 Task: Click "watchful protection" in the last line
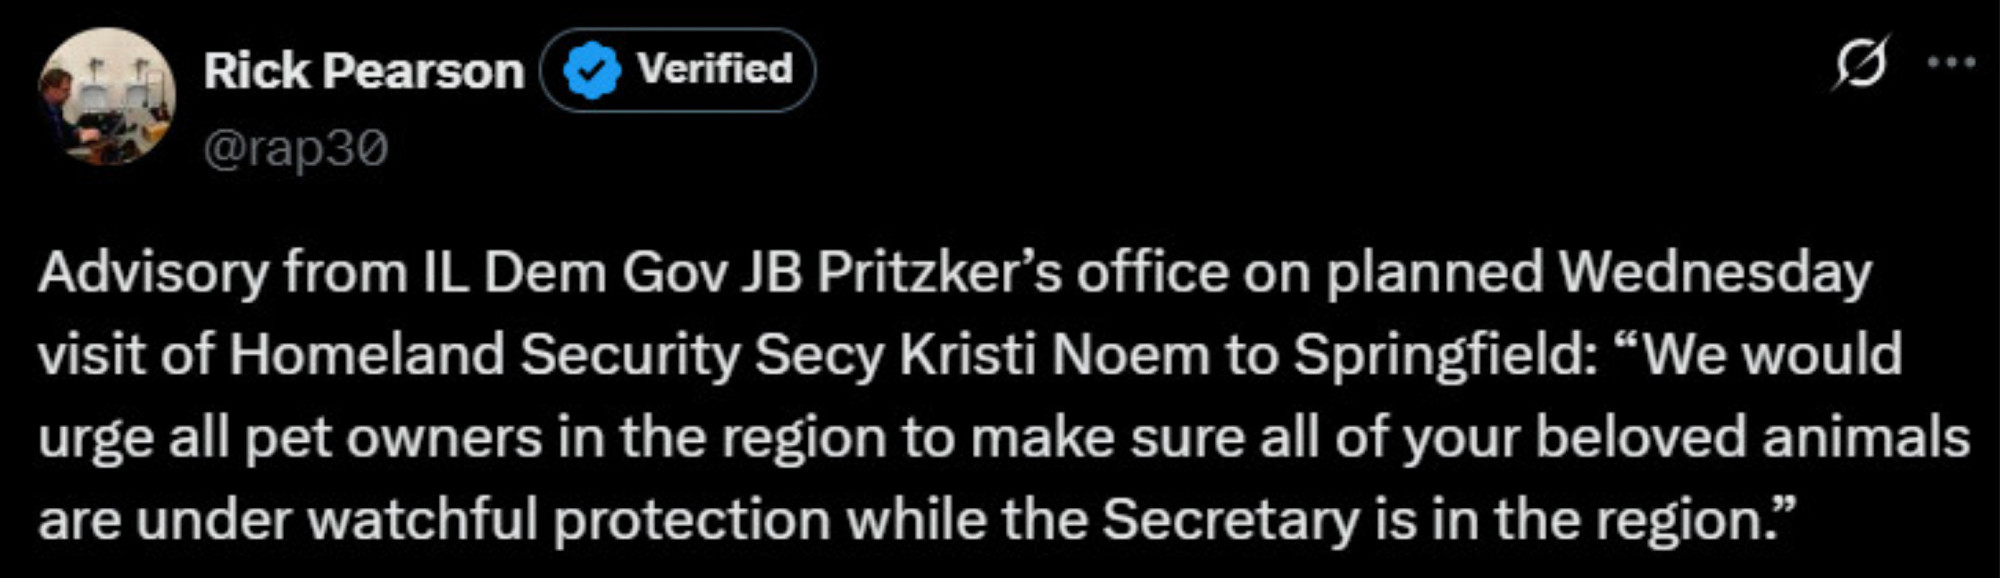point(568,520)
